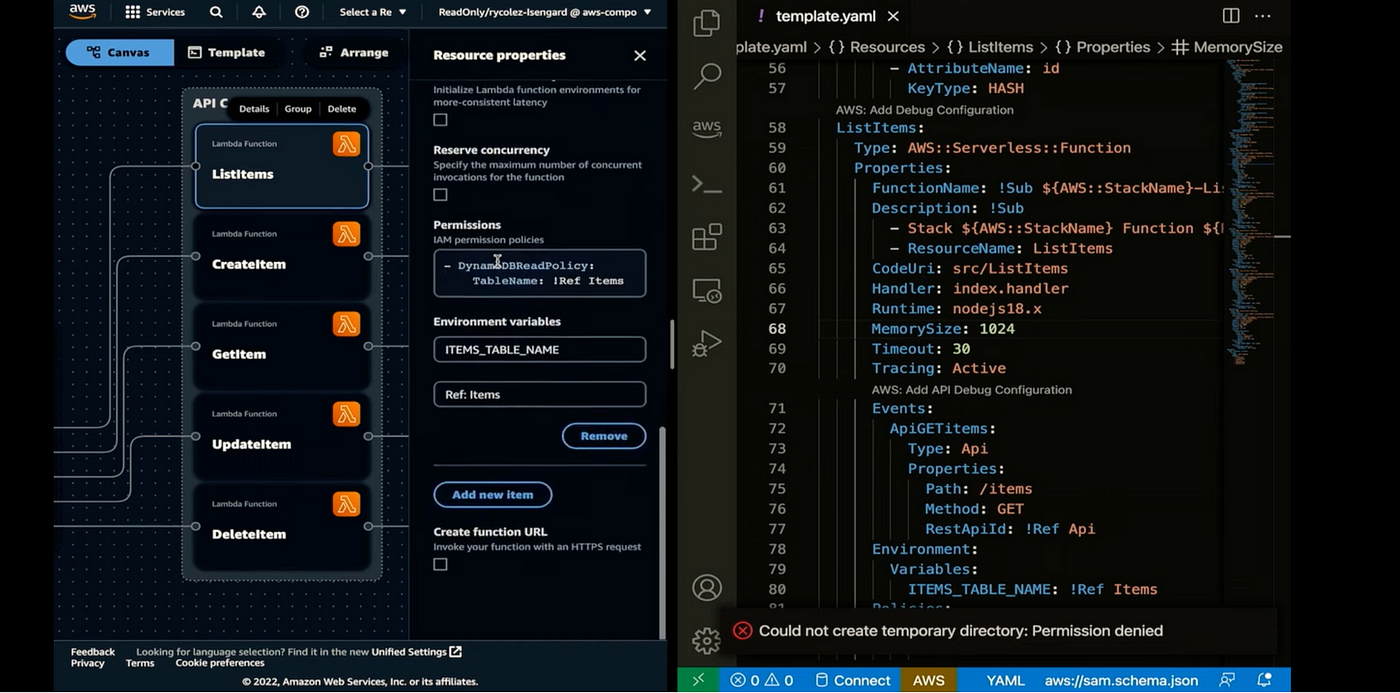Open the AWS Toolkit sidebar icon

click(707, 128)
